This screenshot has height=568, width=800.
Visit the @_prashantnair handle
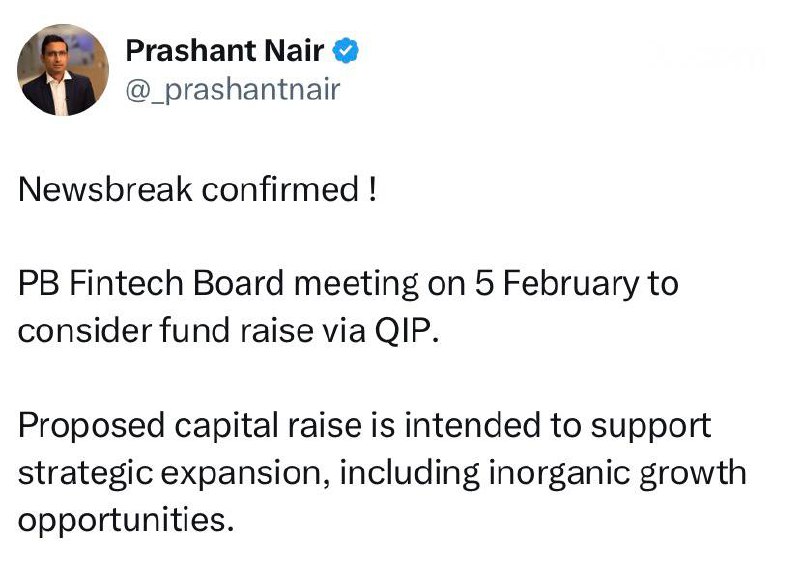233,90
